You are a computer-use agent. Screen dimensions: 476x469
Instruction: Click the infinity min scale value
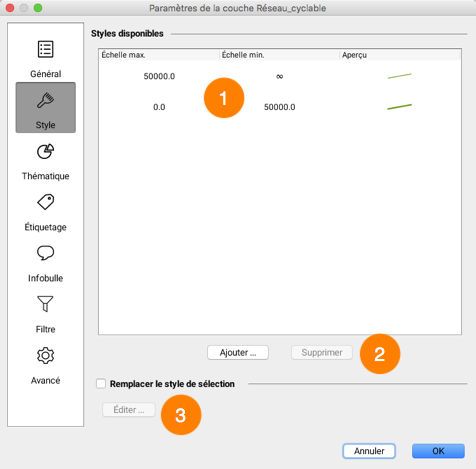click(280, 76)
